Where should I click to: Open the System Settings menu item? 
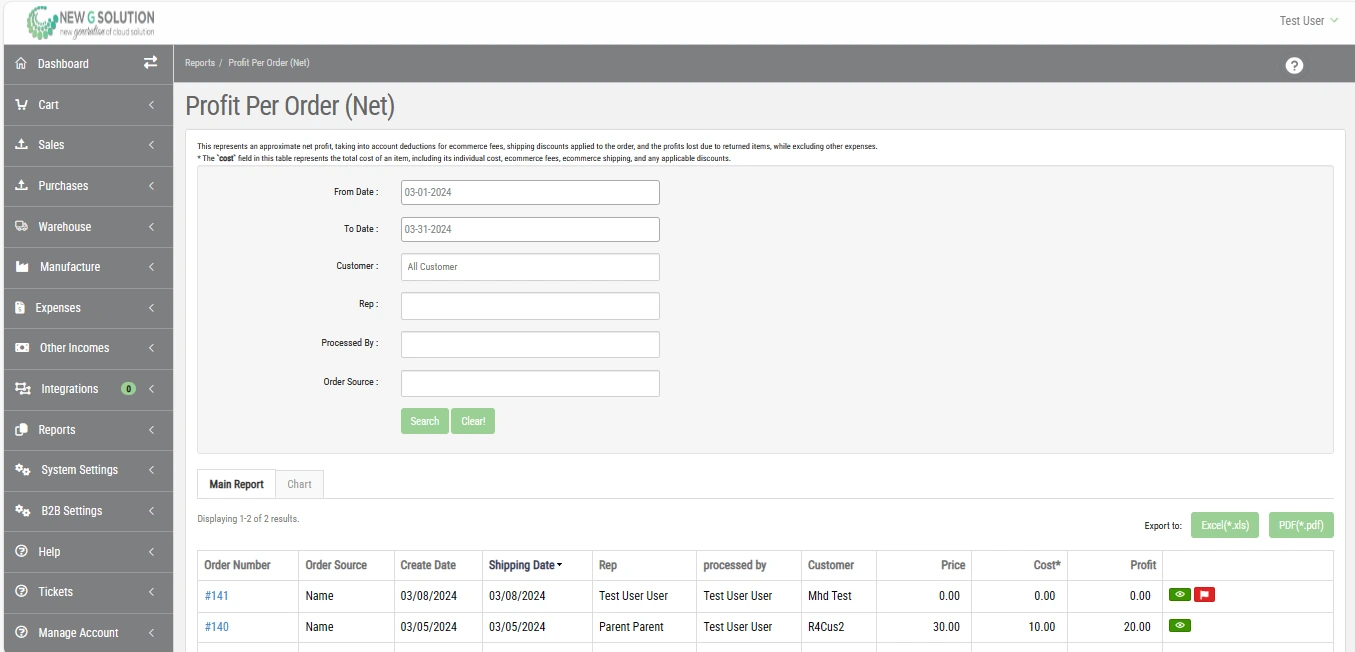pyautogui.click(x=88, y=470)
